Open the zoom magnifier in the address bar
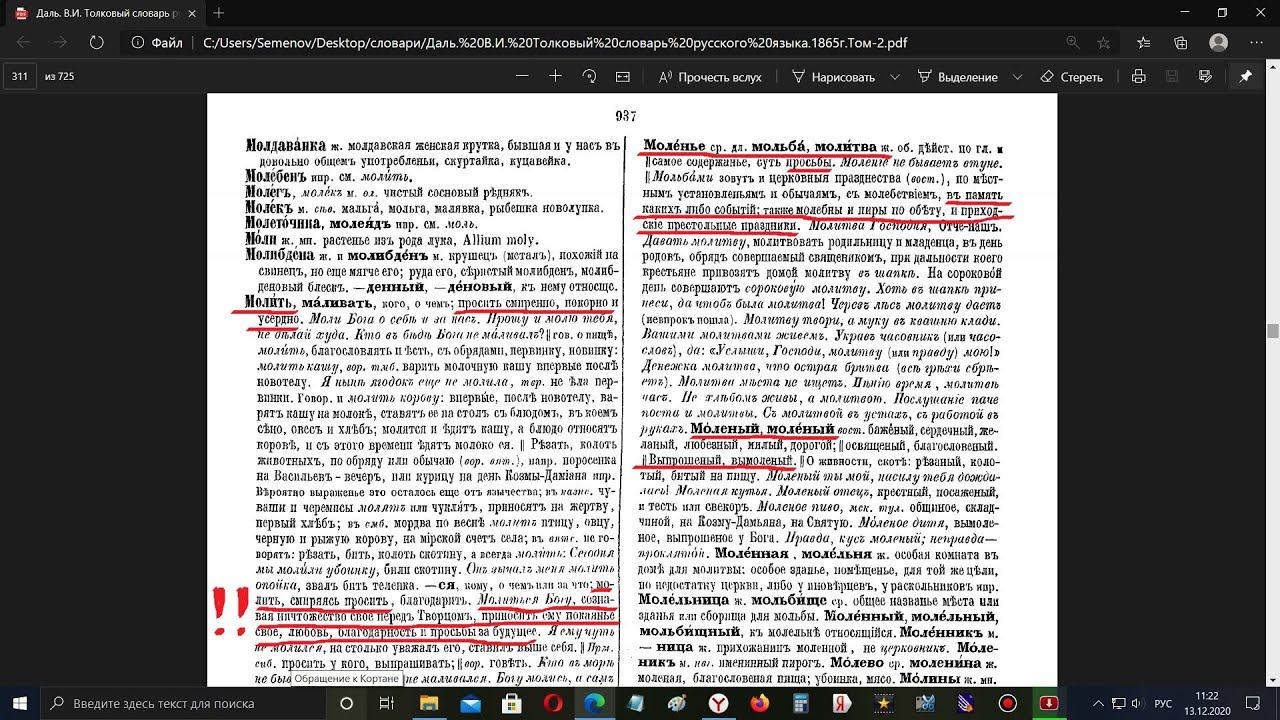 (1073, 43)
